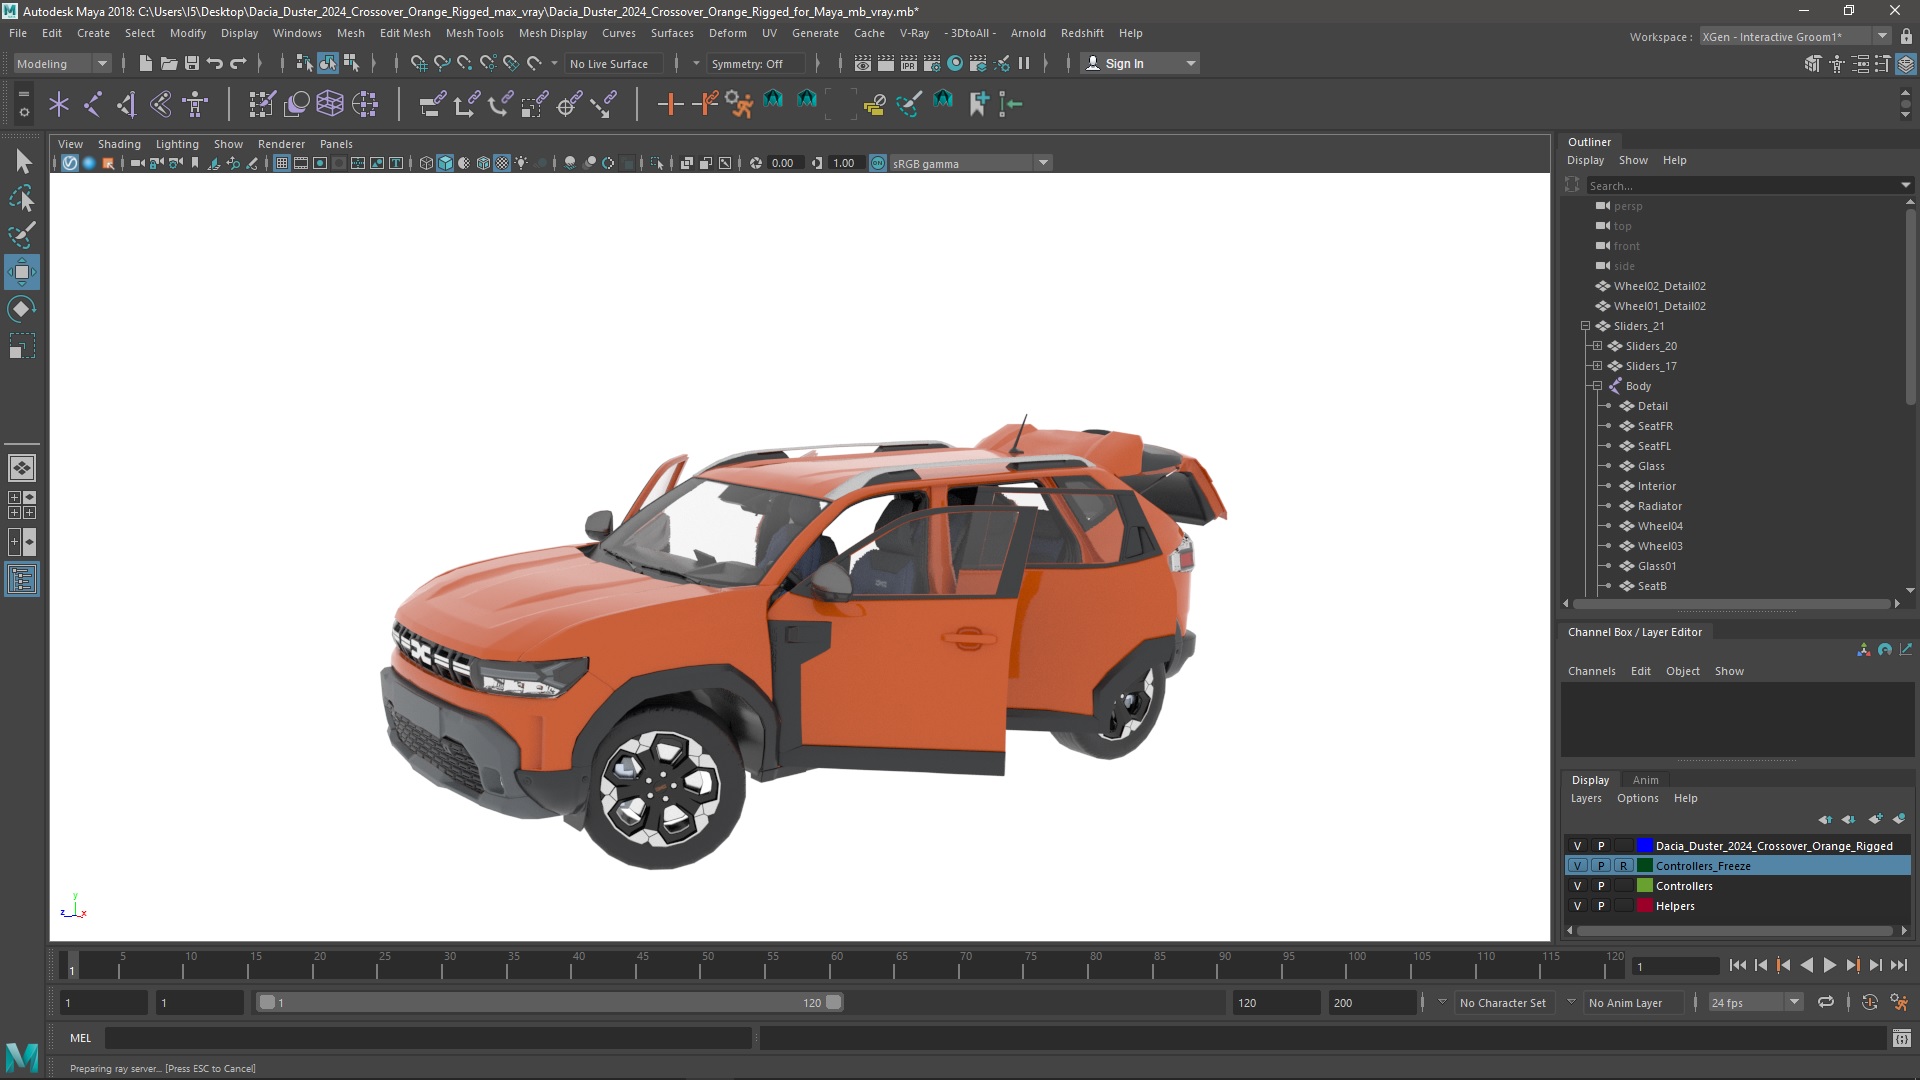Click the Render current frame icon

tap(886, 63)
